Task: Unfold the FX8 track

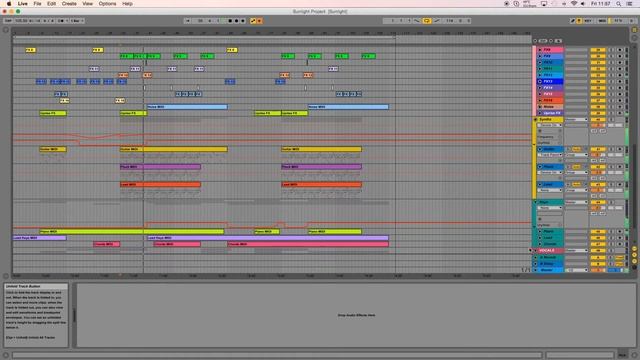Action: pyautogui.click(x=540, y=50)
